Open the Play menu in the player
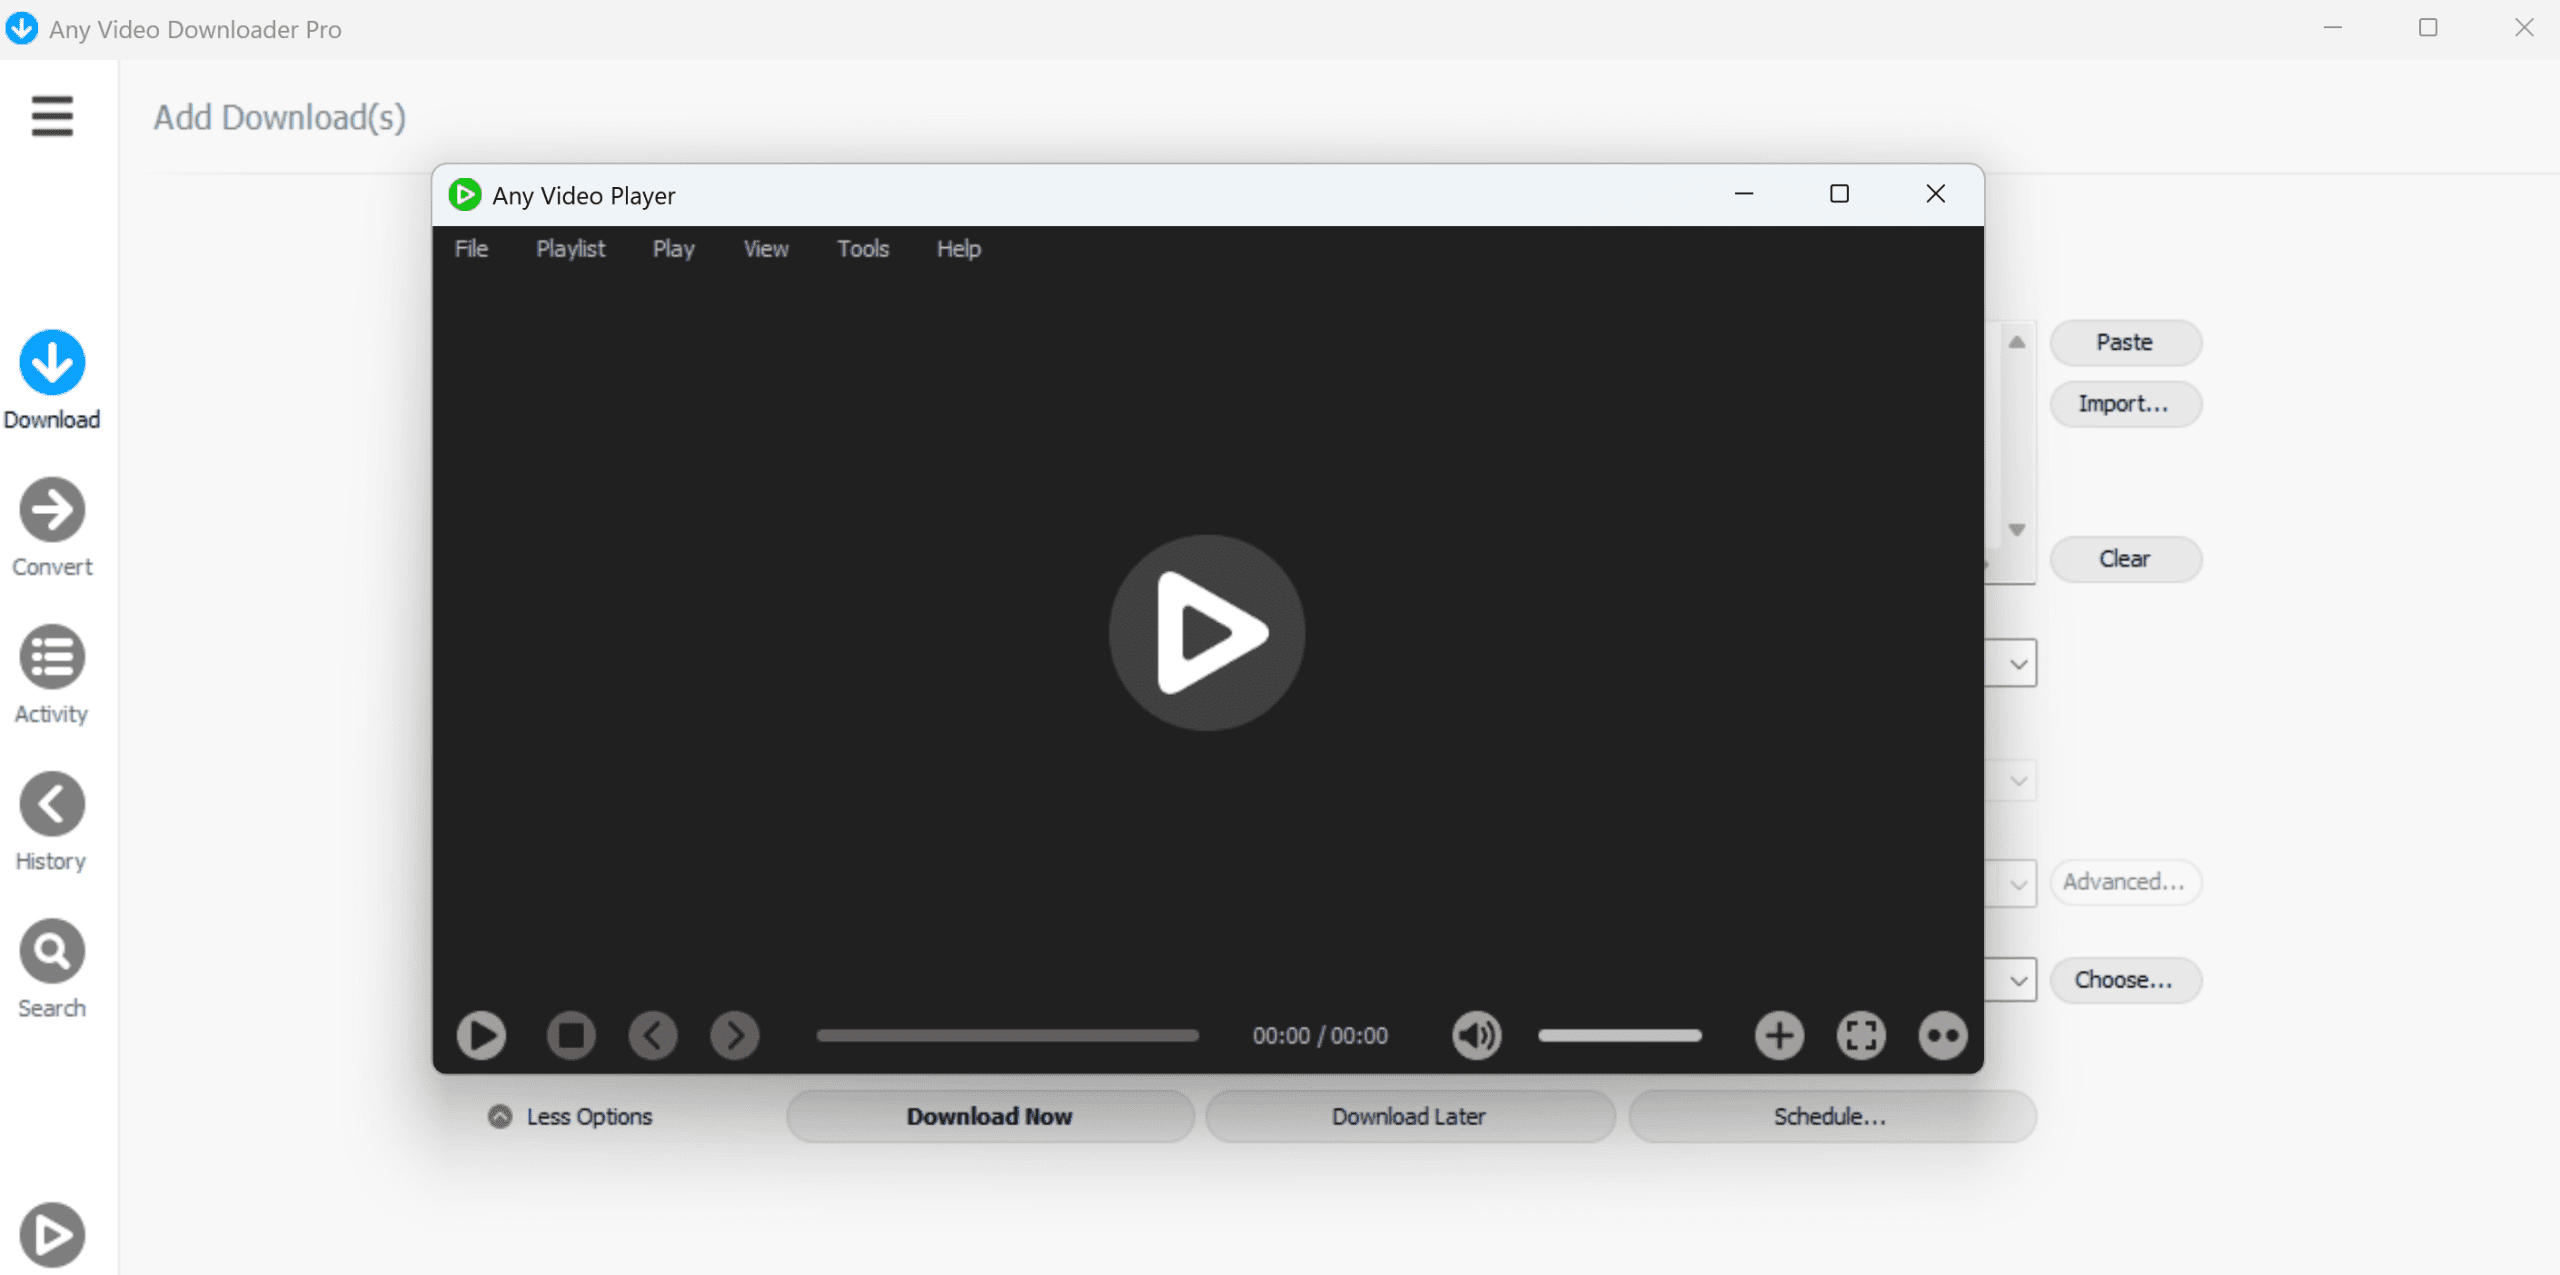Screen dimensions: 2560x1275 [674, 249]
